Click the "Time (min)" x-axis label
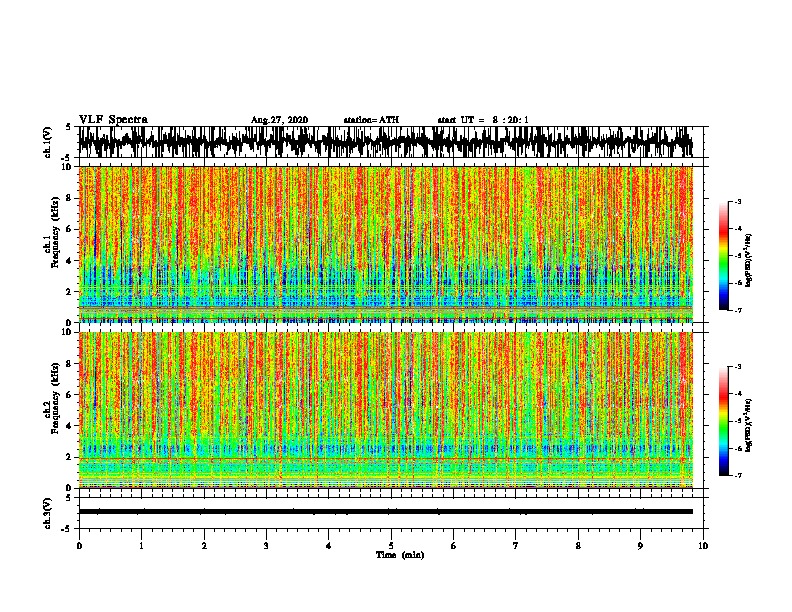 [x=400, y=555]
